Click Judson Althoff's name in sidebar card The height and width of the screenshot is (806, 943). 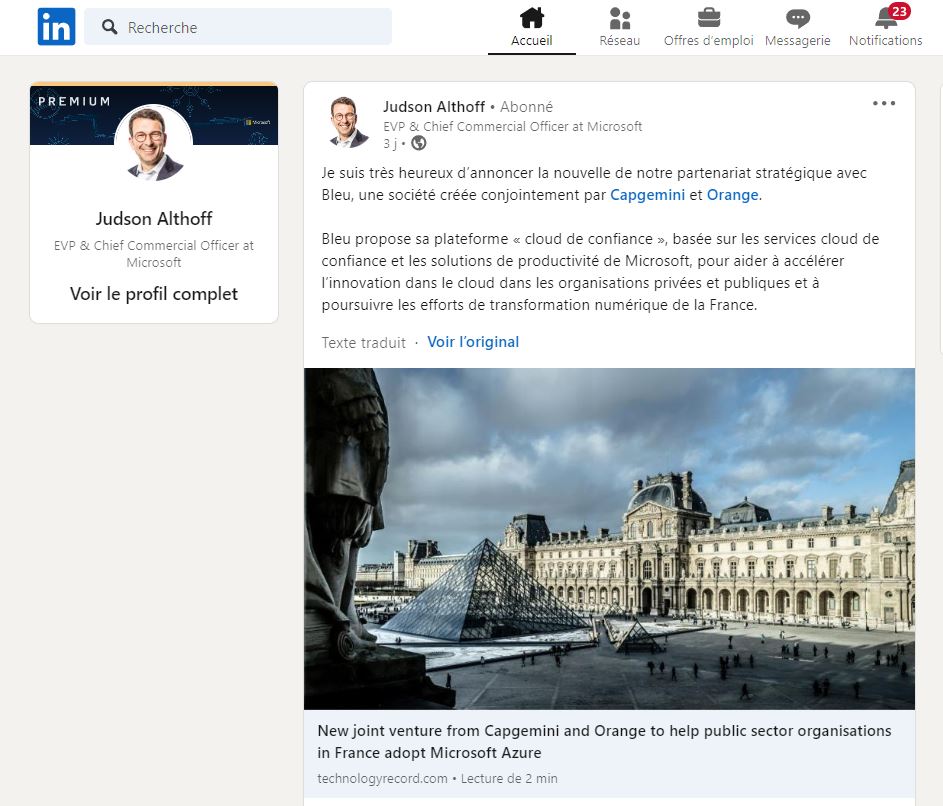pos(154,219)
